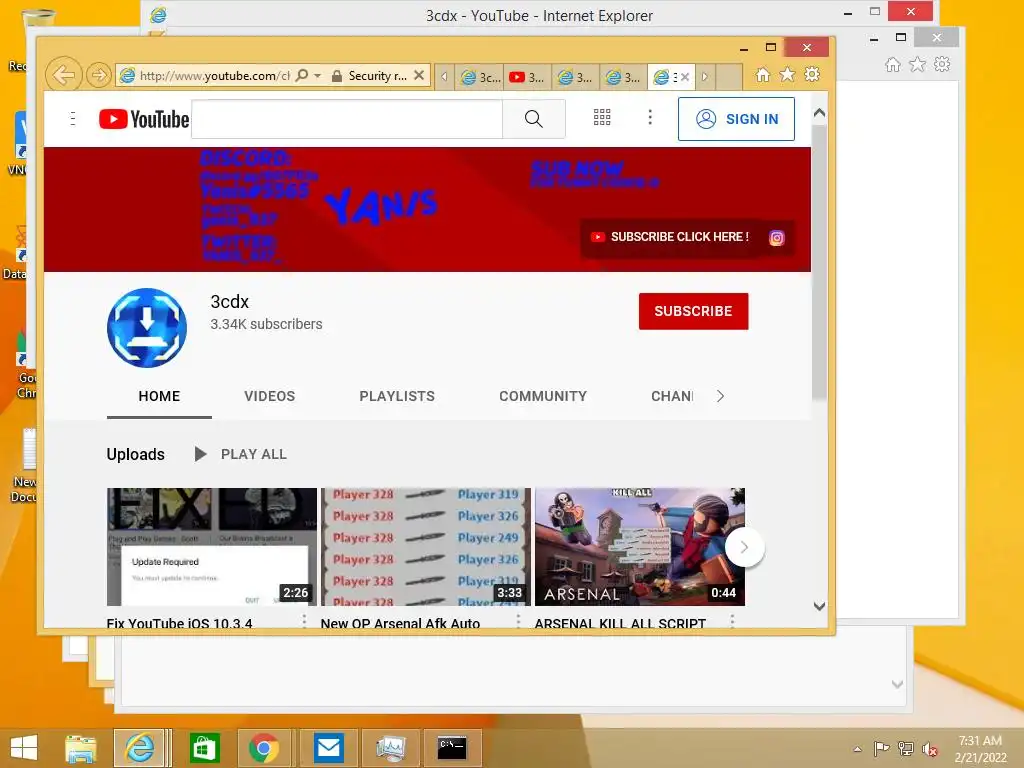Open YouTube settings three-dot menu
This screenshot has width=1024, height=768.
(x=650, y=118)
